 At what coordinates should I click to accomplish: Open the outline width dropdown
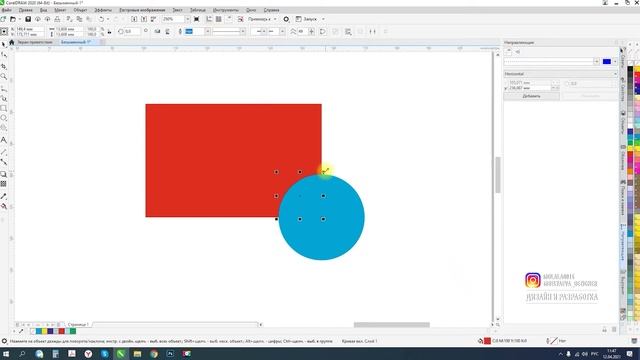tap(207, 31)
